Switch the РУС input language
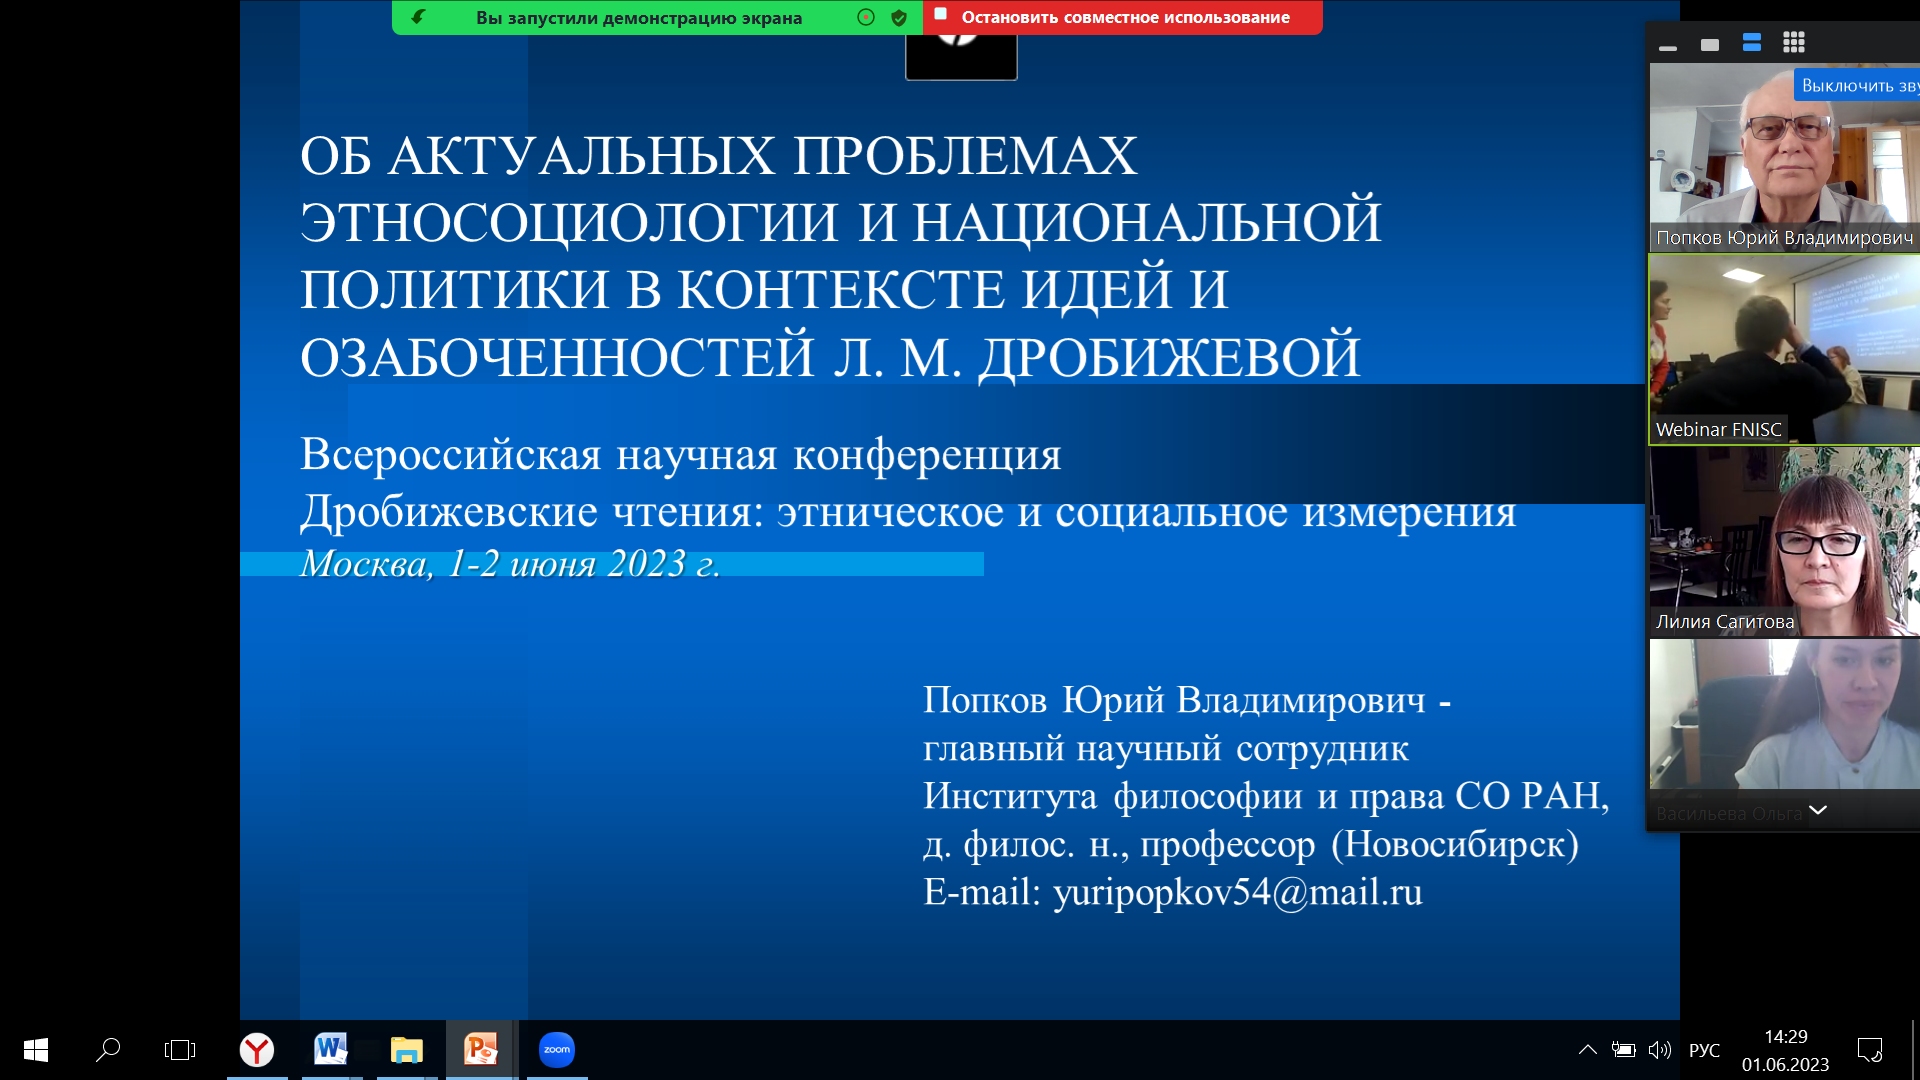1920x1080 pixels. point(1704,1050)
